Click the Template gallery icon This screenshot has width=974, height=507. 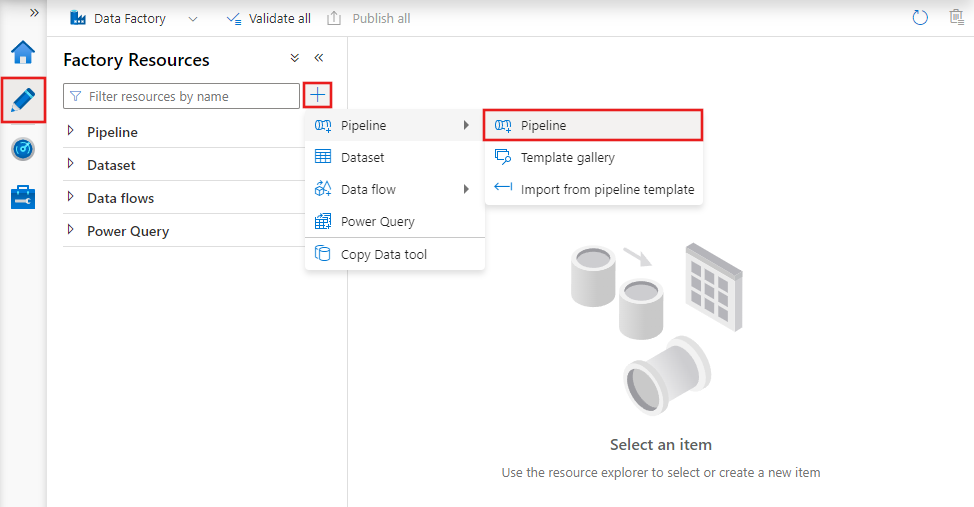503,157
